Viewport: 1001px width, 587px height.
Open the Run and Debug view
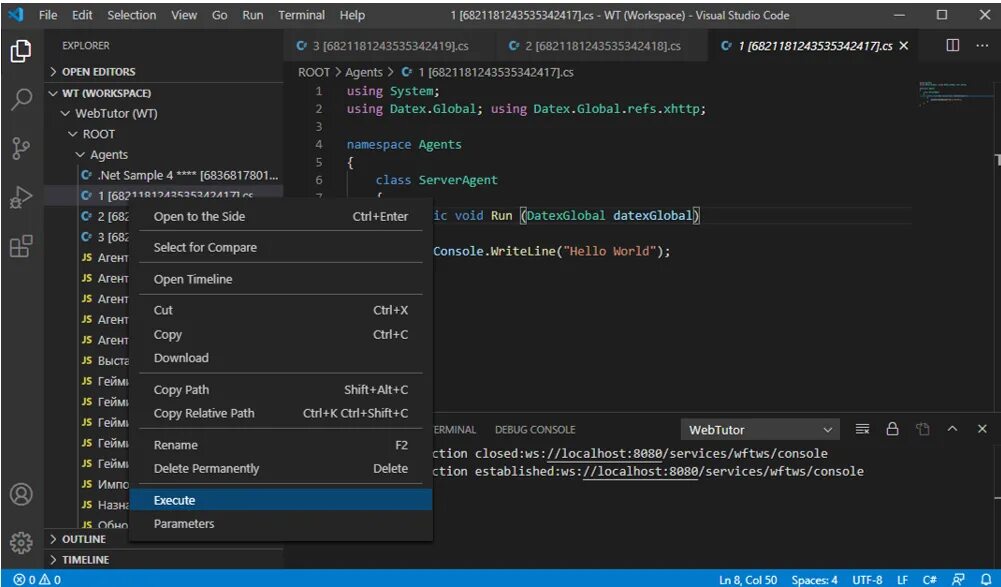pyautogui.click(x=21, y=198)
